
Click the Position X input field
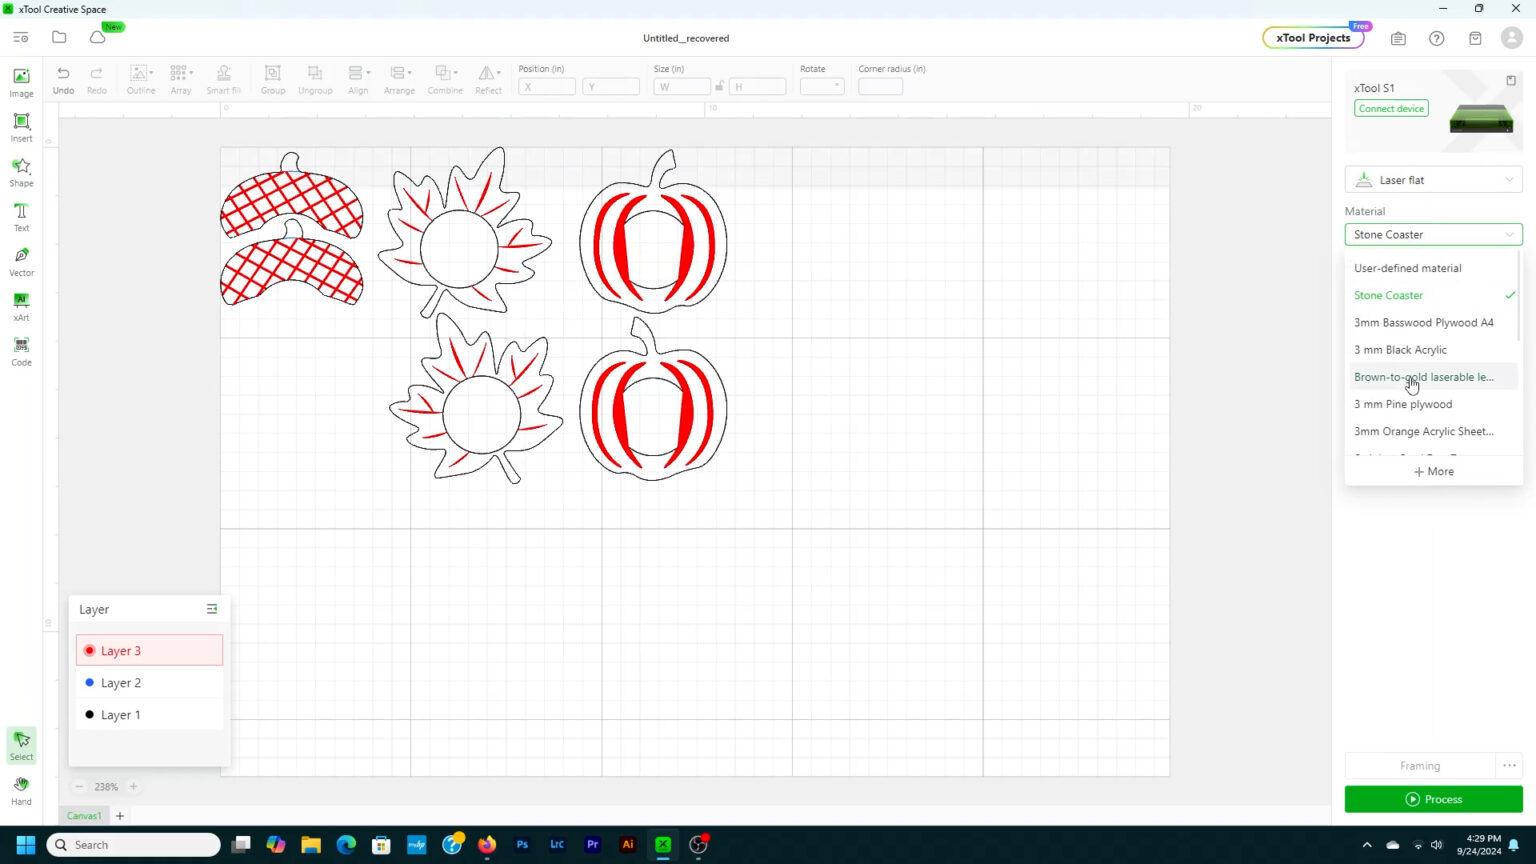click(x=547, y=87)
